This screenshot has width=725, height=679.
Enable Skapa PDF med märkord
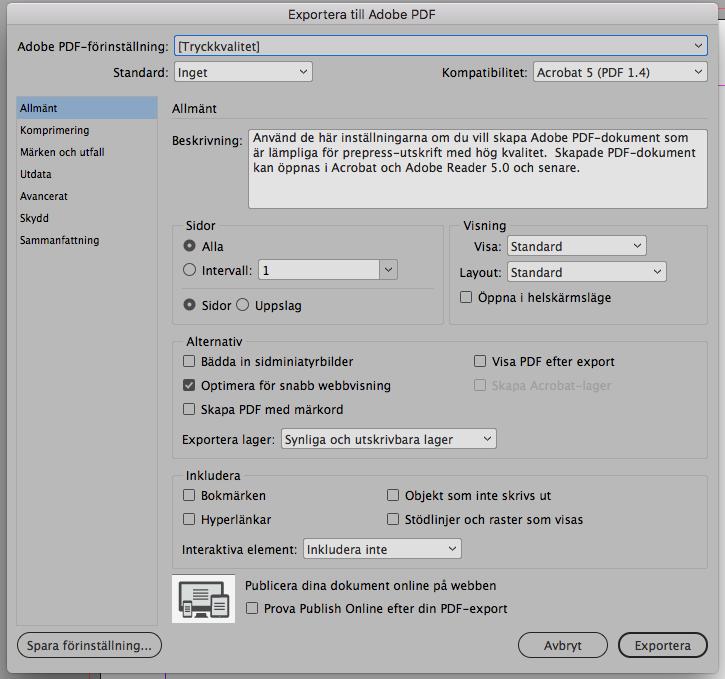pyautogui.click(x=189, y=409)
